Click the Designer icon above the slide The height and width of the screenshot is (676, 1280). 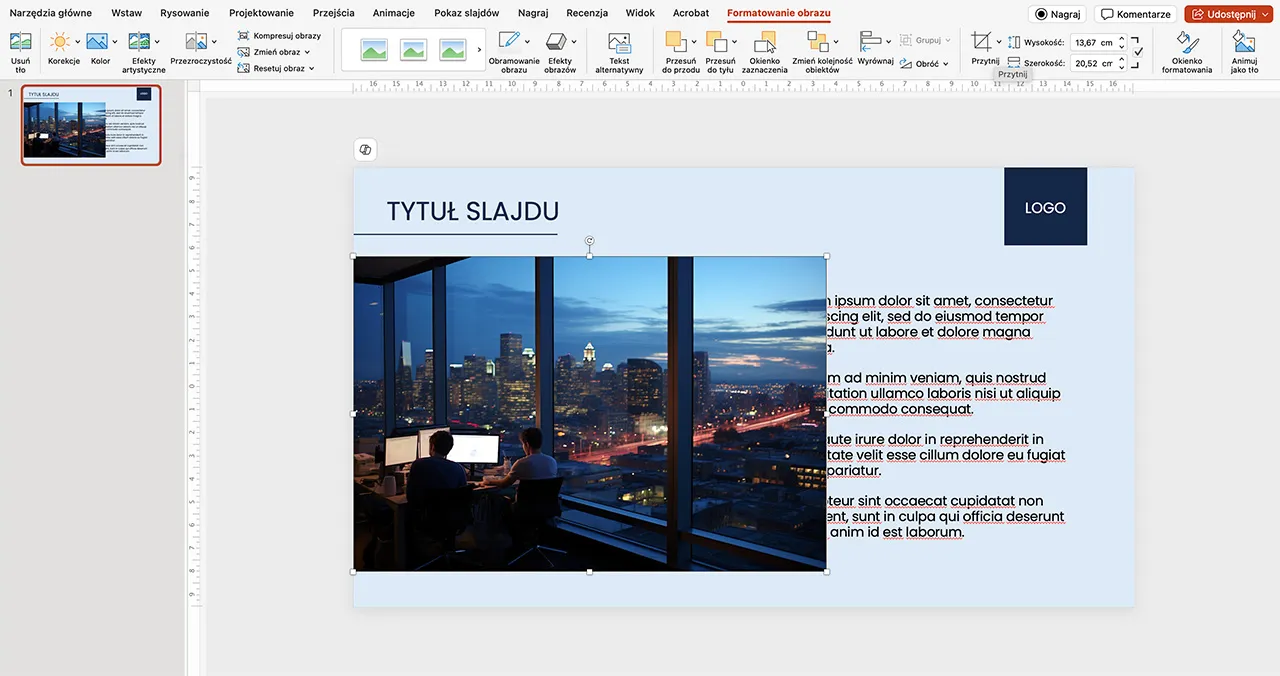(365, 150)
